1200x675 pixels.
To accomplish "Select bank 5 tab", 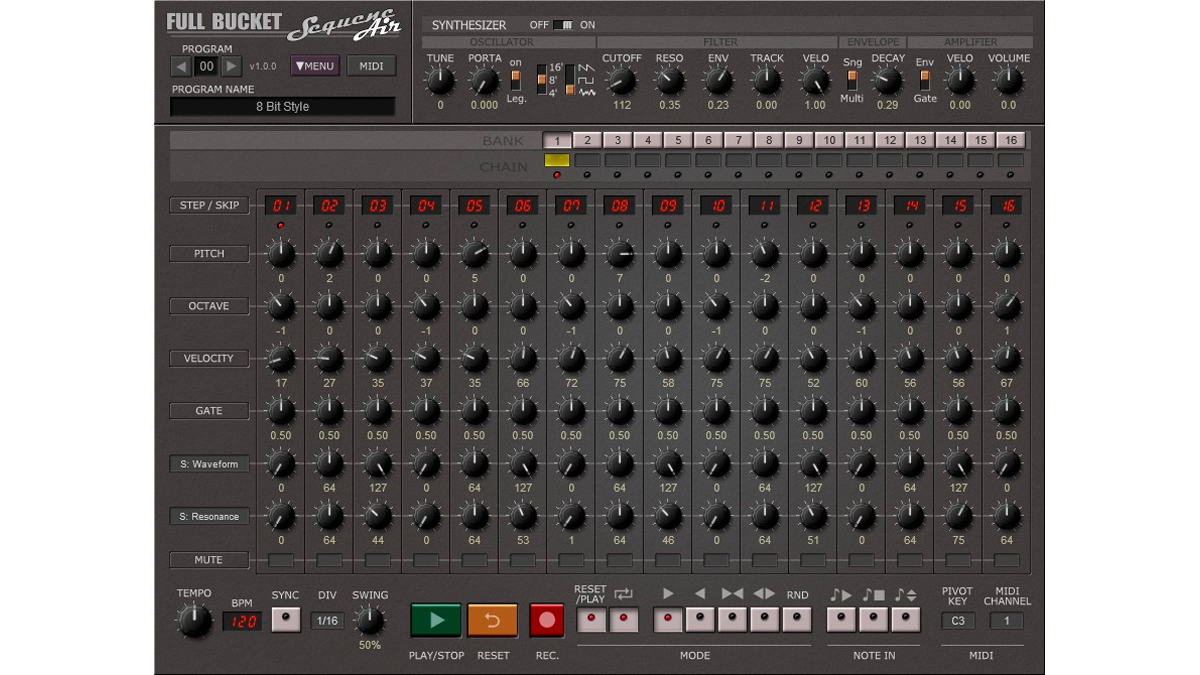I will (x=678, y=141).
